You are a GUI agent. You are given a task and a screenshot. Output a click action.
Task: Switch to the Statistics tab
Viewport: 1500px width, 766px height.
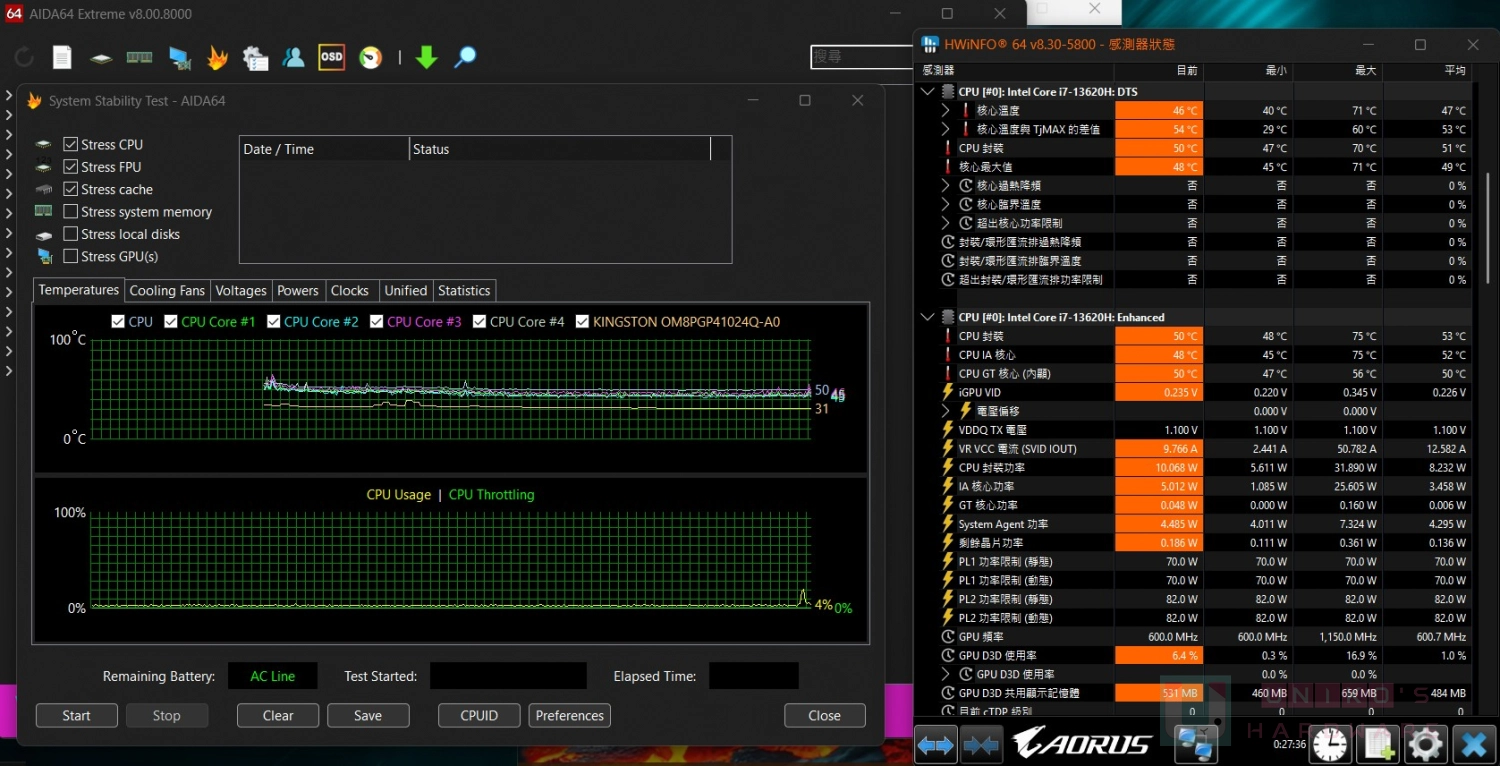coord(464,290)
